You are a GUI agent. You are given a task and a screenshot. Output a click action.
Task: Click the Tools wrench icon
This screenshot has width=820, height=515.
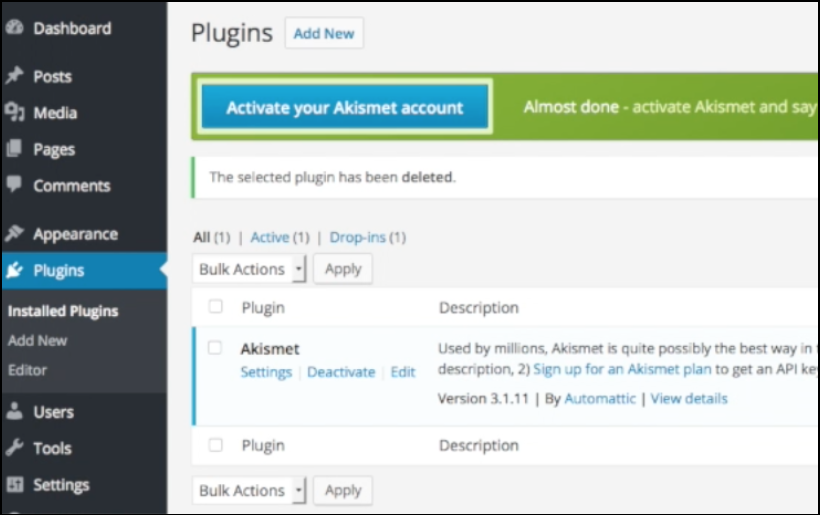[x=15, y=448]
